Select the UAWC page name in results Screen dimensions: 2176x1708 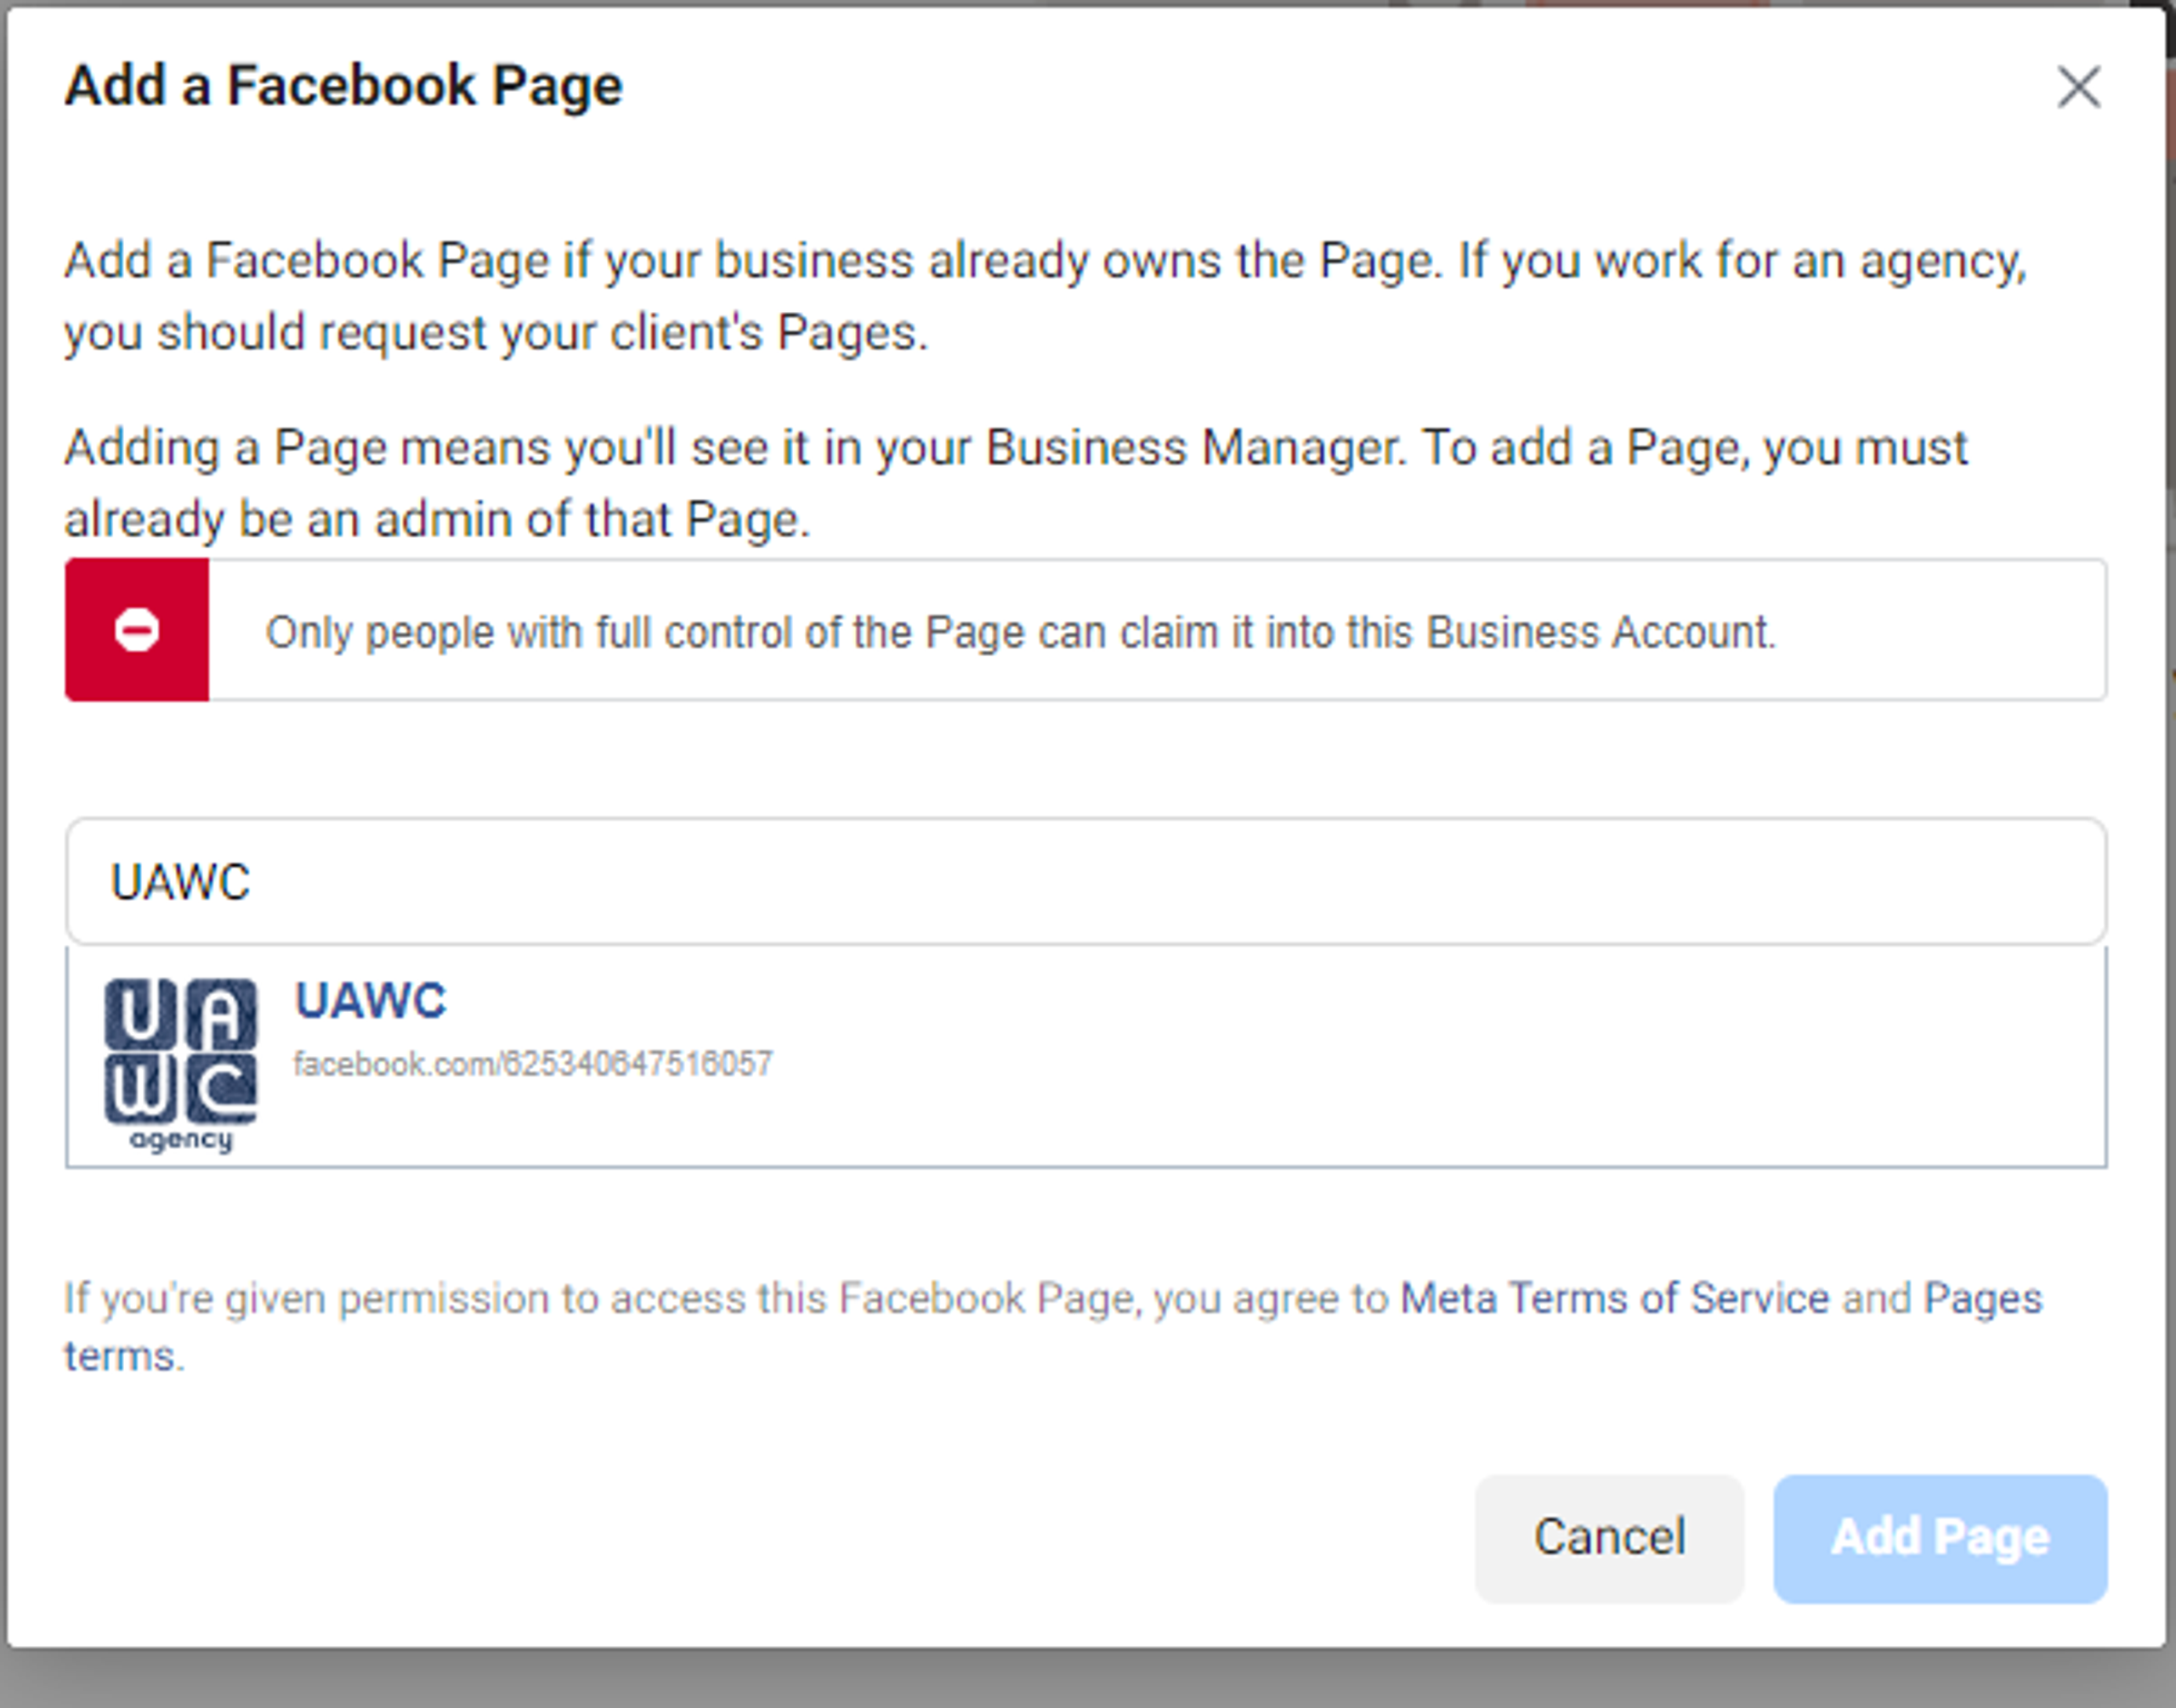pyautogui.click(x=370, y=1001)
